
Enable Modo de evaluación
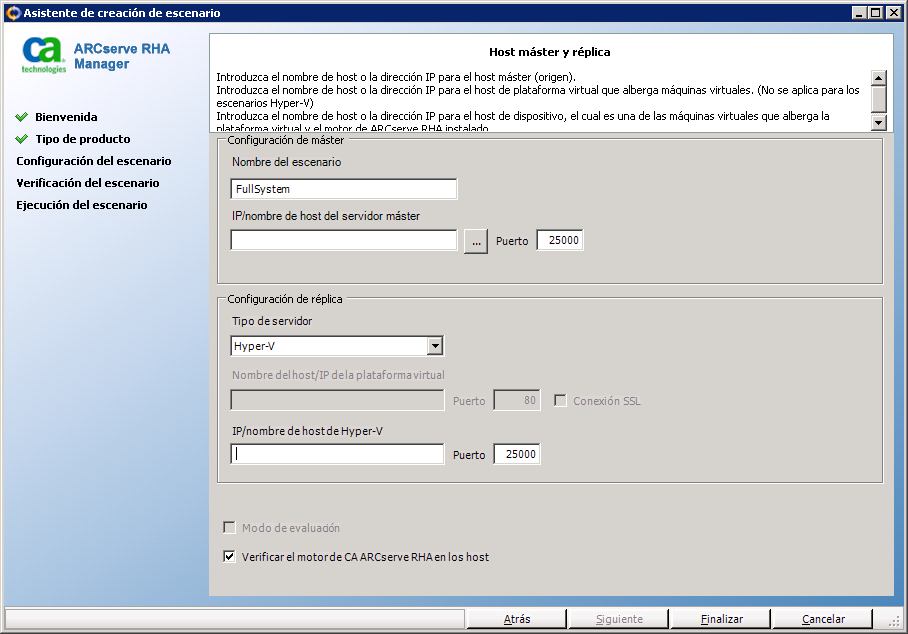(x=229, y=528)
